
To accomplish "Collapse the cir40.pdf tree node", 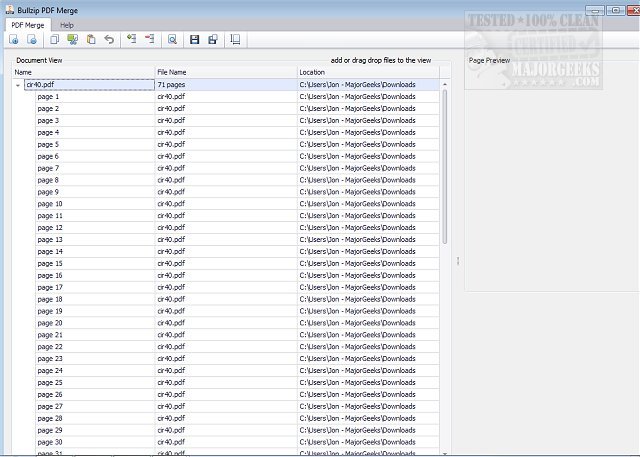I will 18,85.
